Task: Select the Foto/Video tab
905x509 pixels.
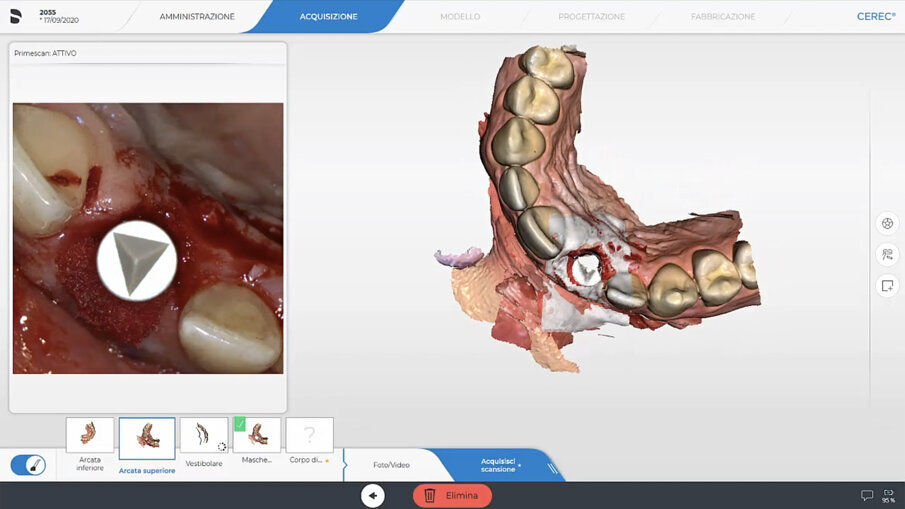Action: pos(391,465)
